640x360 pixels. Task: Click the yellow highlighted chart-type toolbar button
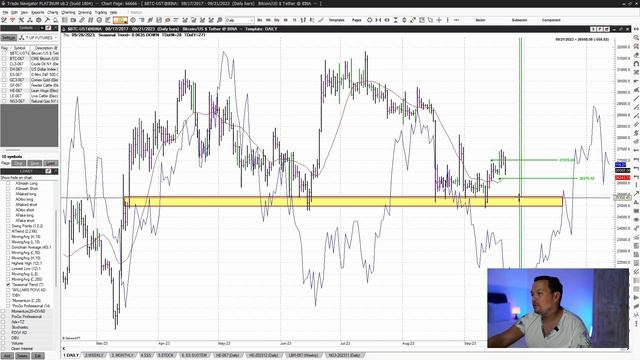pos(120,20)
